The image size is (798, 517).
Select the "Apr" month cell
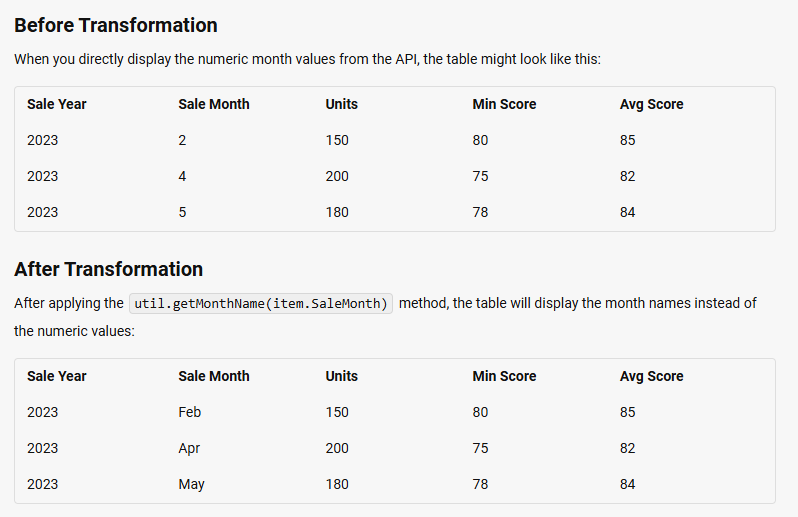coord(189,448)
